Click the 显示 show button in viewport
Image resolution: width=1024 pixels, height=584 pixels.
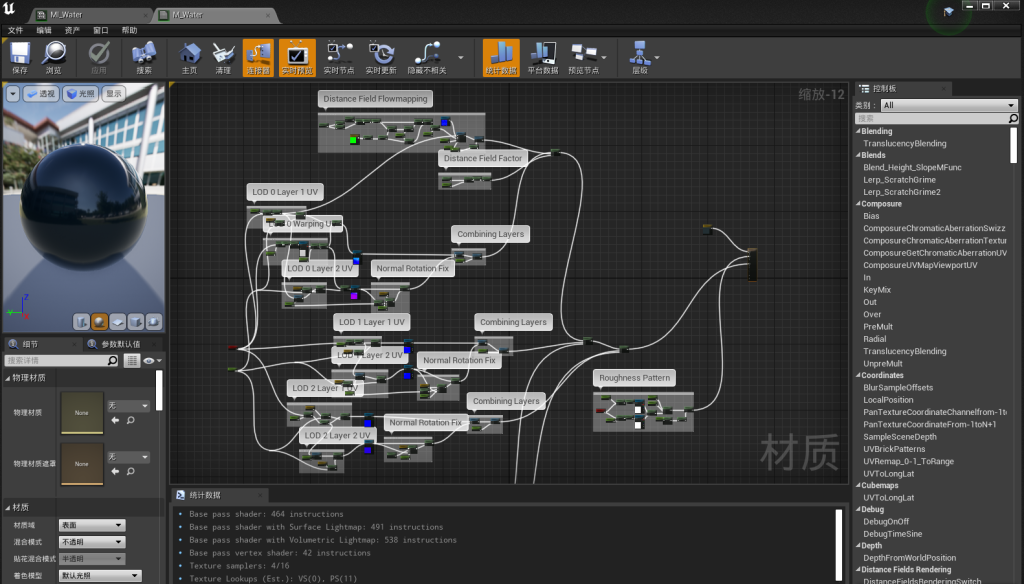(x=114, y=94)
